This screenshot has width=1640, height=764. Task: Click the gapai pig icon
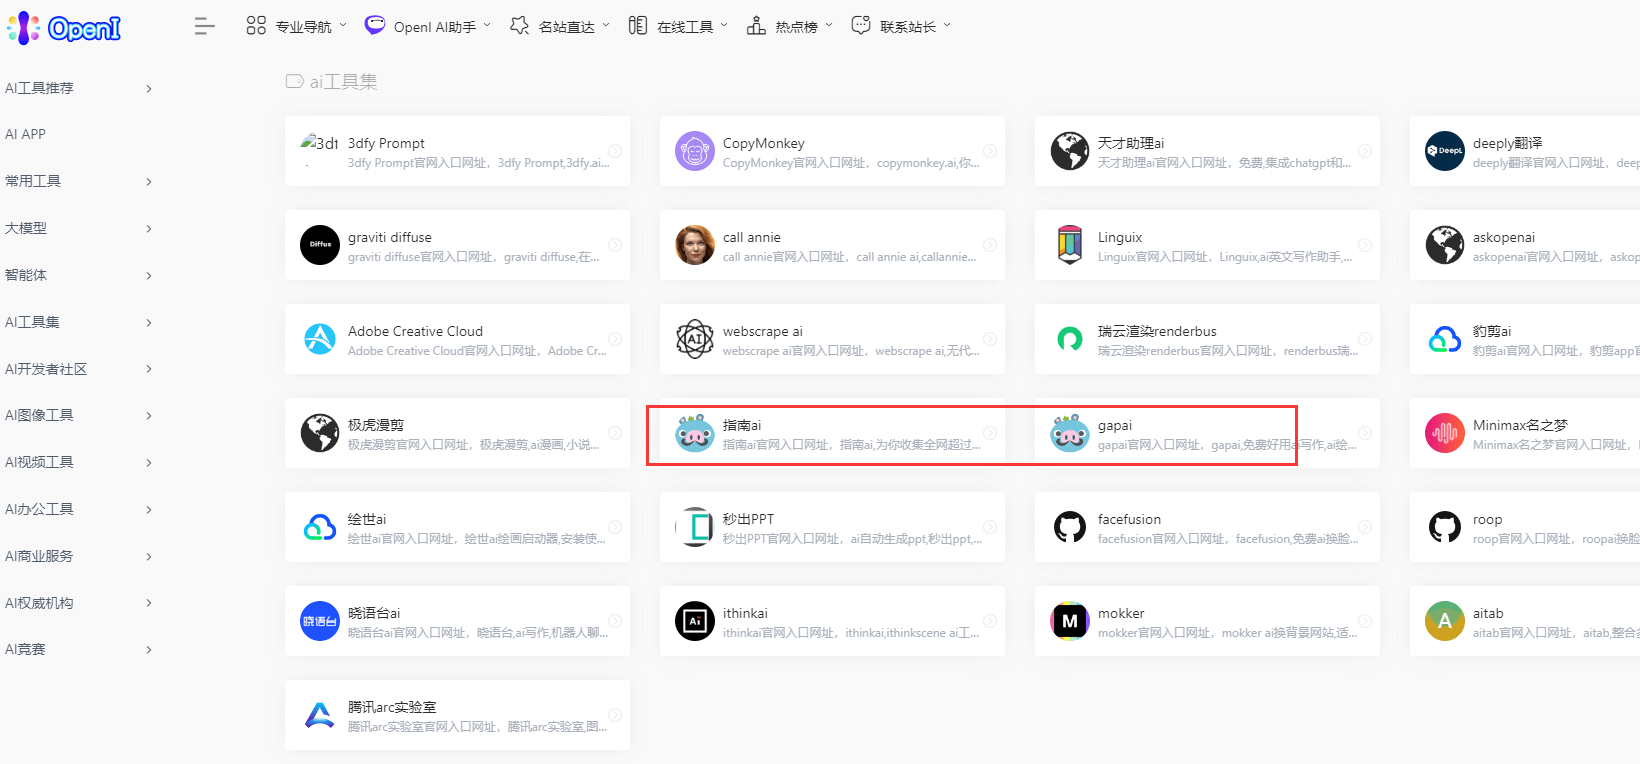(x=1070, y=433)
